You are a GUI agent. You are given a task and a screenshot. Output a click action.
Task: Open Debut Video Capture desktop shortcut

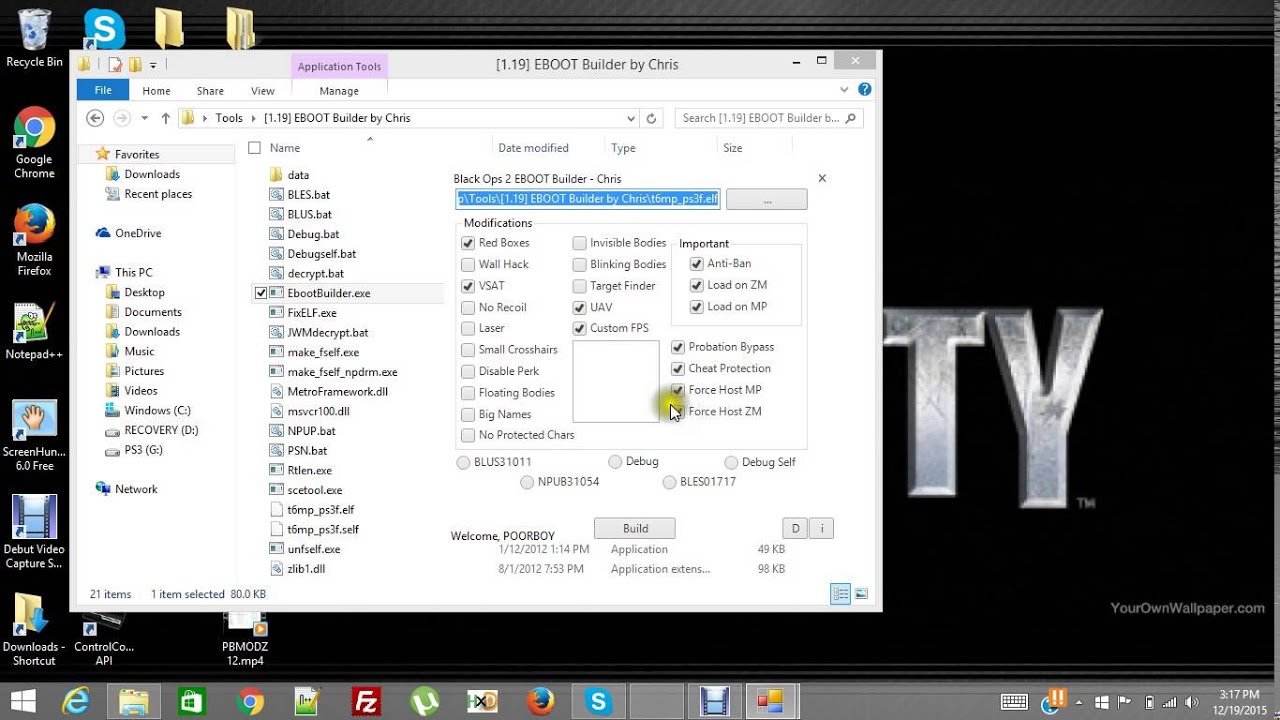[x=34, y=532]
